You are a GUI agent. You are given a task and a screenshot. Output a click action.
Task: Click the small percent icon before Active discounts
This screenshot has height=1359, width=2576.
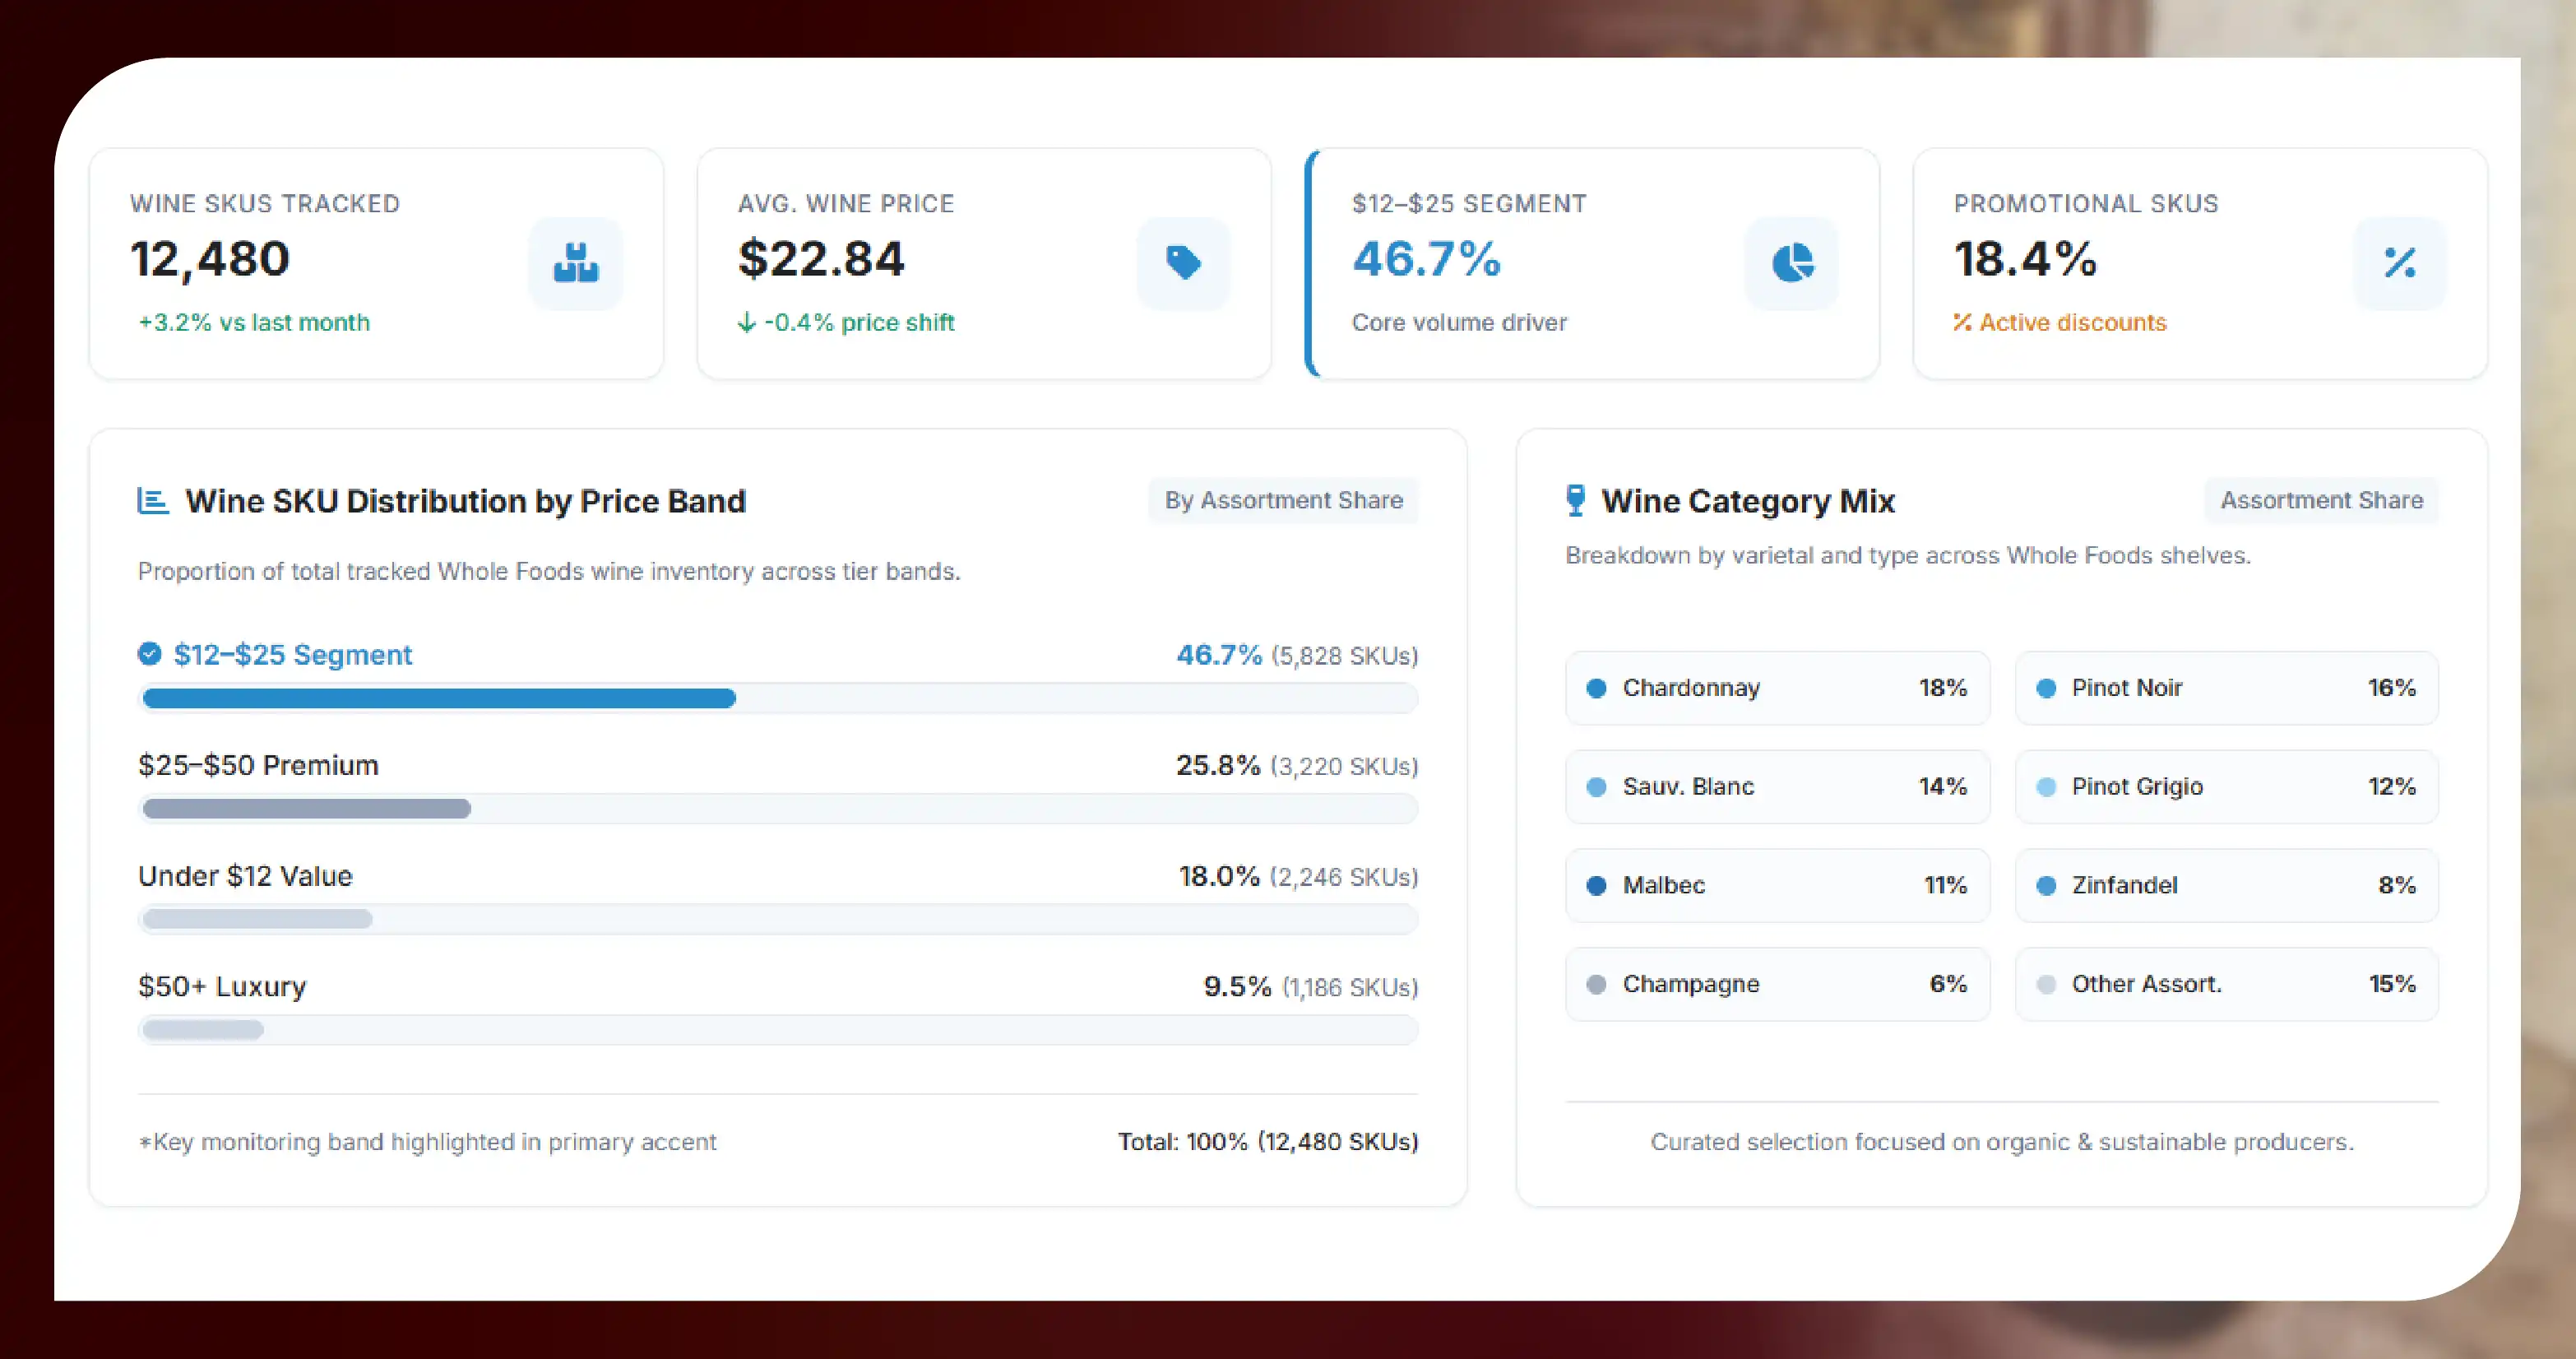(1962, 322)
